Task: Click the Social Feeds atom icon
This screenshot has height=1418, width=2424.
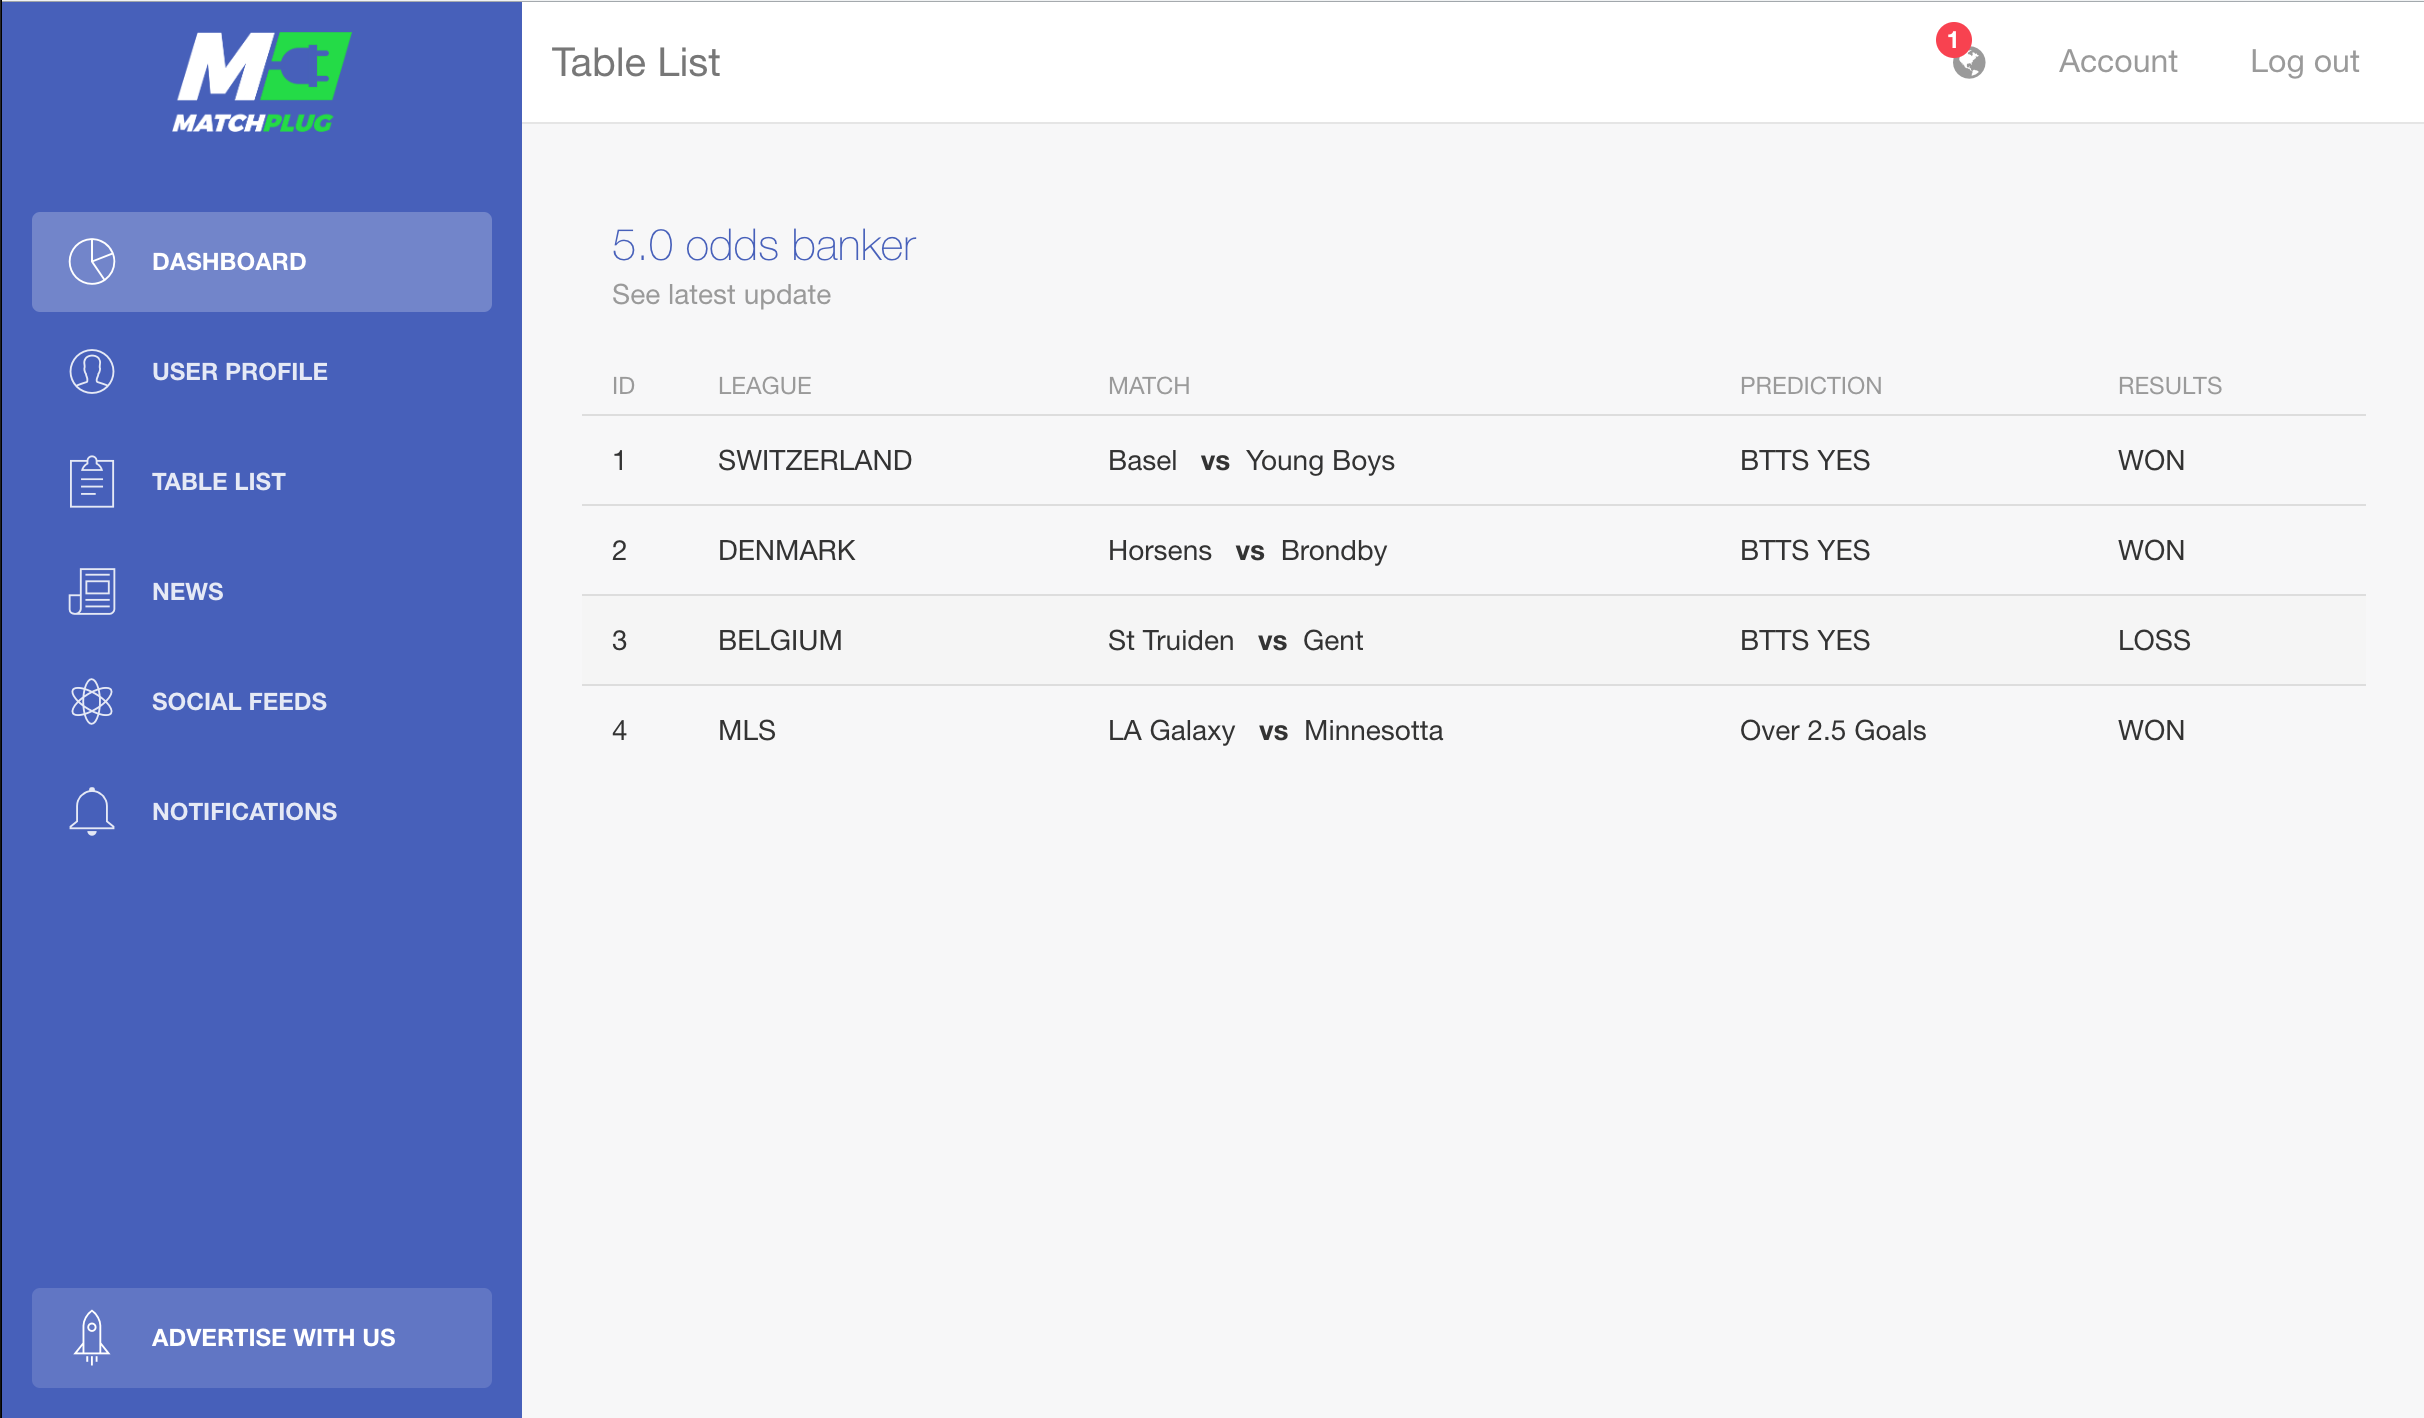Action: pos(92,701)
